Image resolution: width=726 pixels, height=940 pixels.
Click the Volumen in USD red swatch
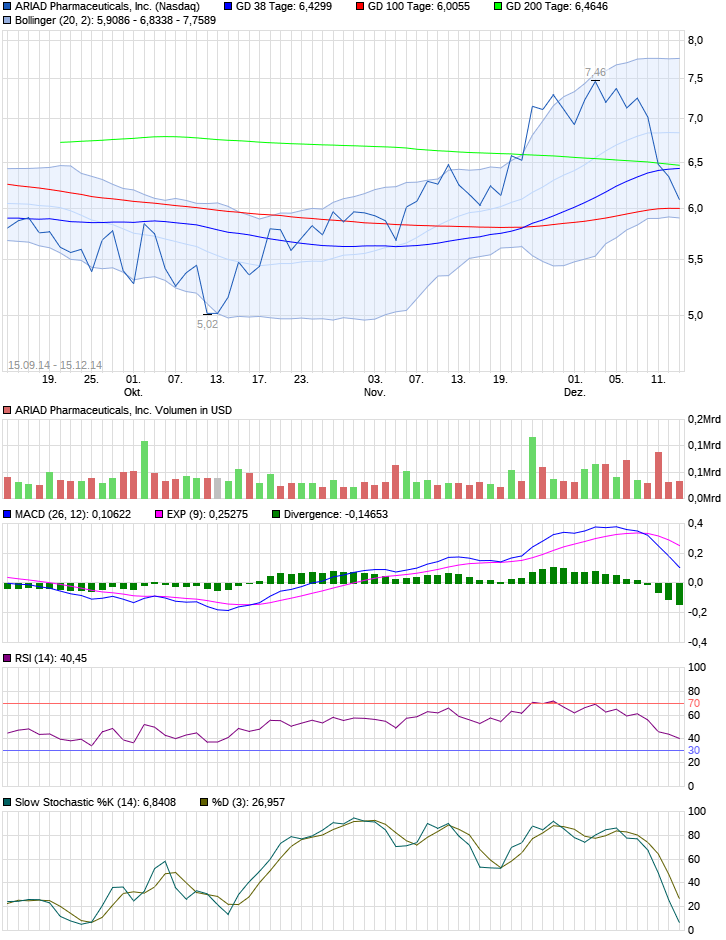pyautogui.click(x=7, y=411)
